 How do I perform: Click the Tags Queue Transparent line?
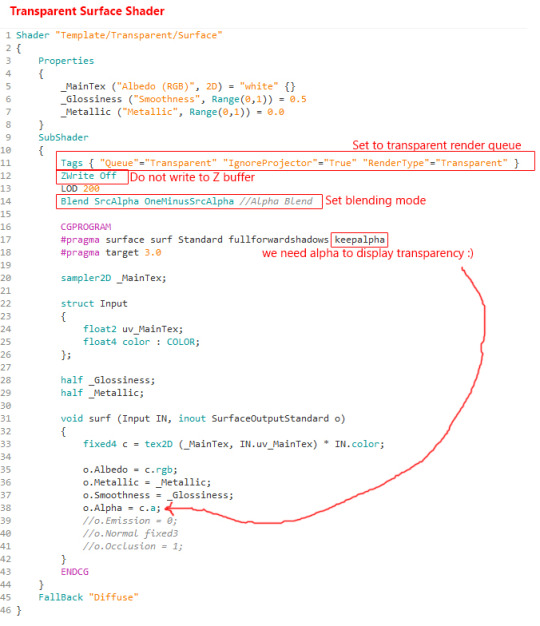[290, 163]
